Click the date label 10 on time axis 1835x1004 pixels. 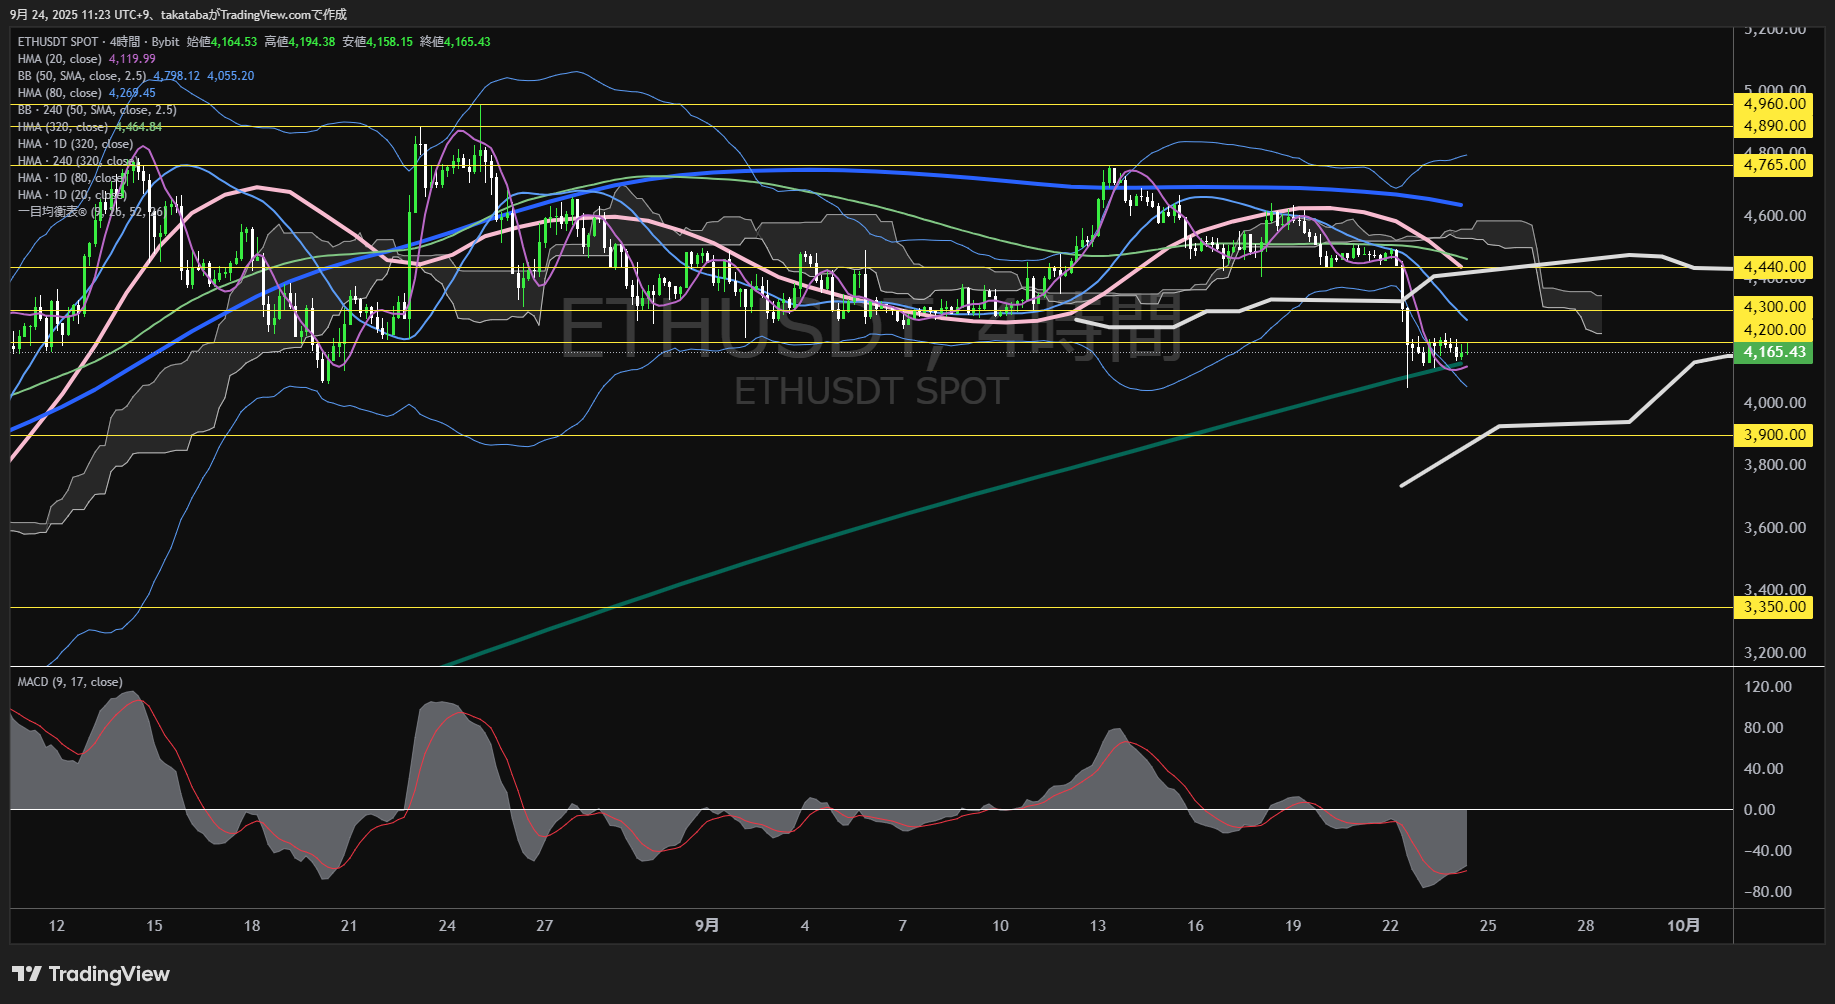[x=1000, y=926]
